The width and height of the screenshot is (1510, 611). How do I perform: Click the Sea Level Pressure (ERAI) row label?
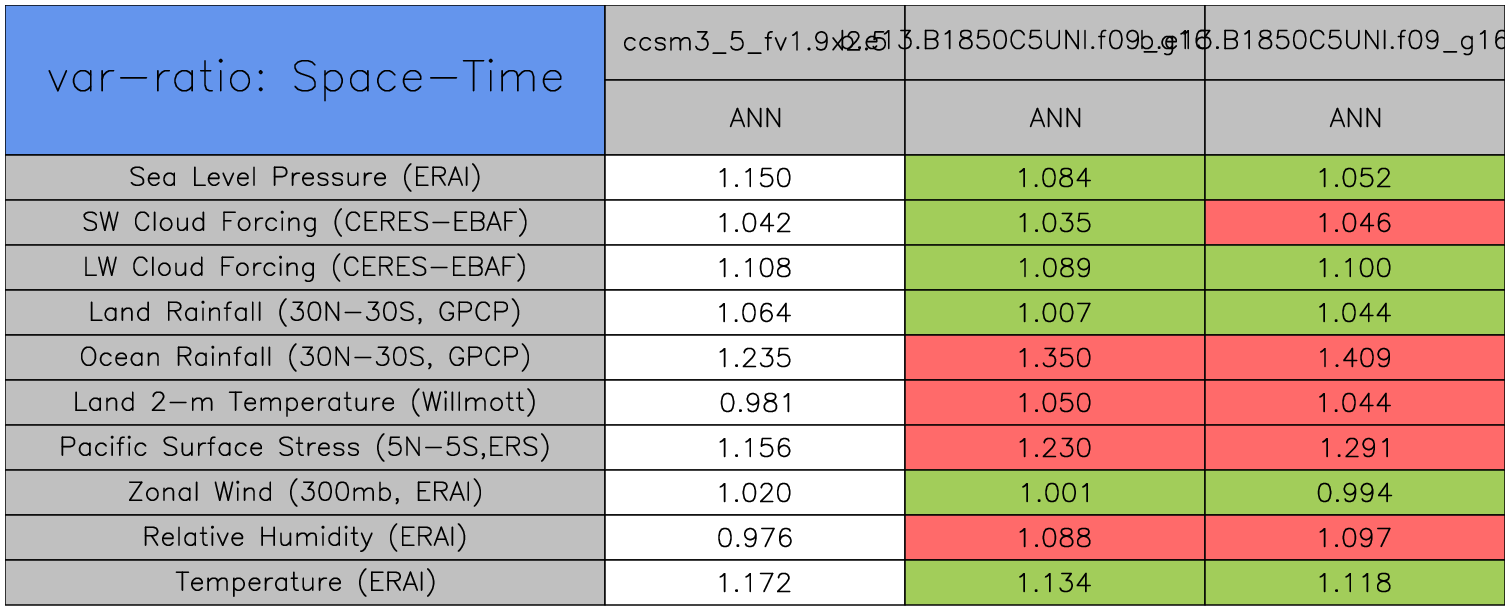click(305, 177)
